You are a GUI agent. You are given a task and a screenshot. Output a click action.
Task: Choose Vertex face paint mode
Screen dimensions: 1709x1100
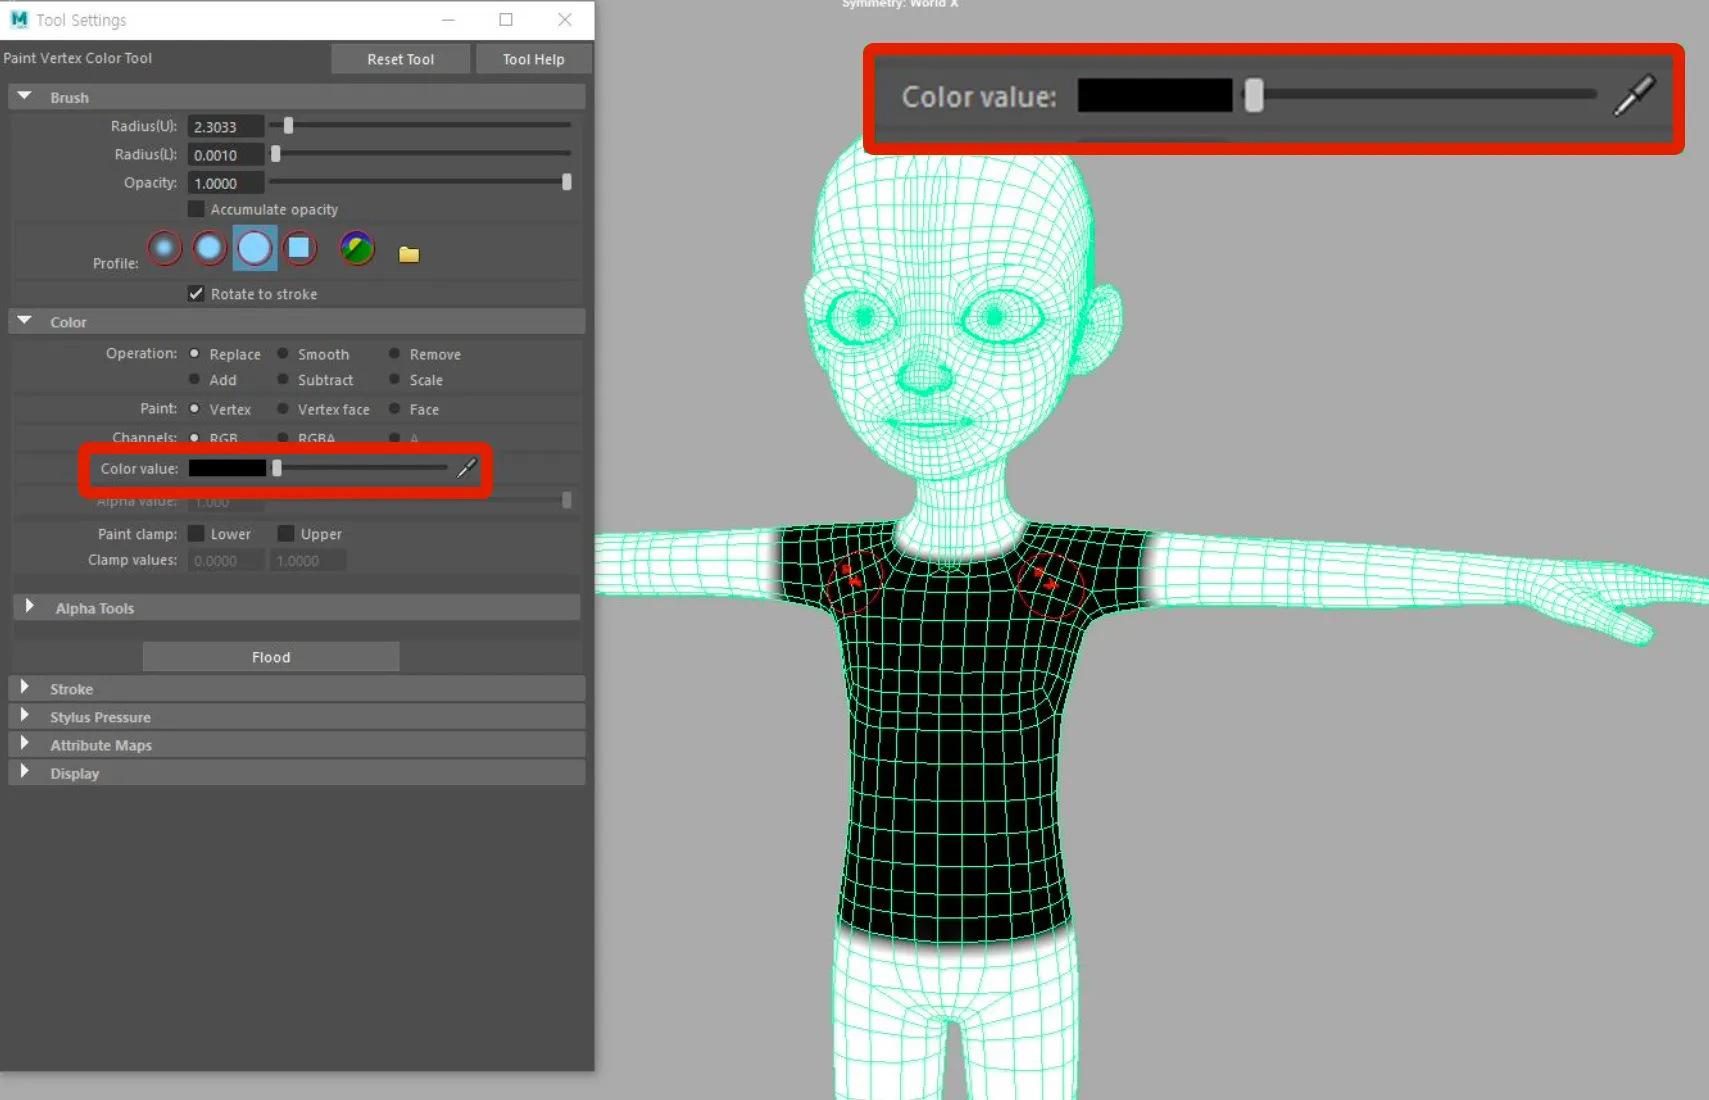click(283, 409)
